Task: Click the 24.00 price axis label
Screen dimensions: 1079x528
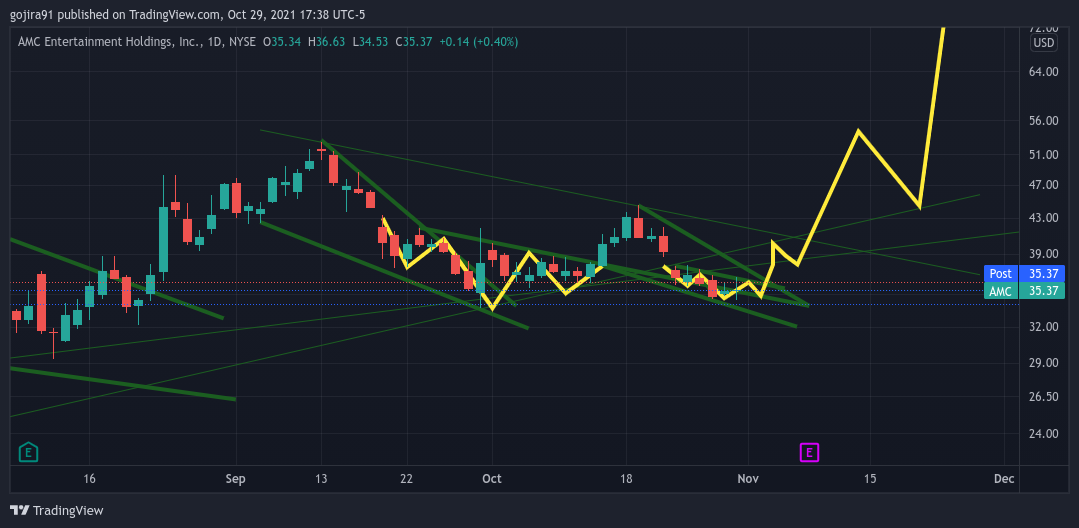Action: pyautogui.click(x=1043, y=434)
